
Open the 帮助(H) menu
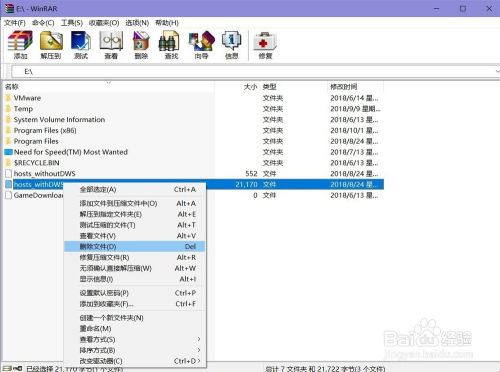[167, 23]
